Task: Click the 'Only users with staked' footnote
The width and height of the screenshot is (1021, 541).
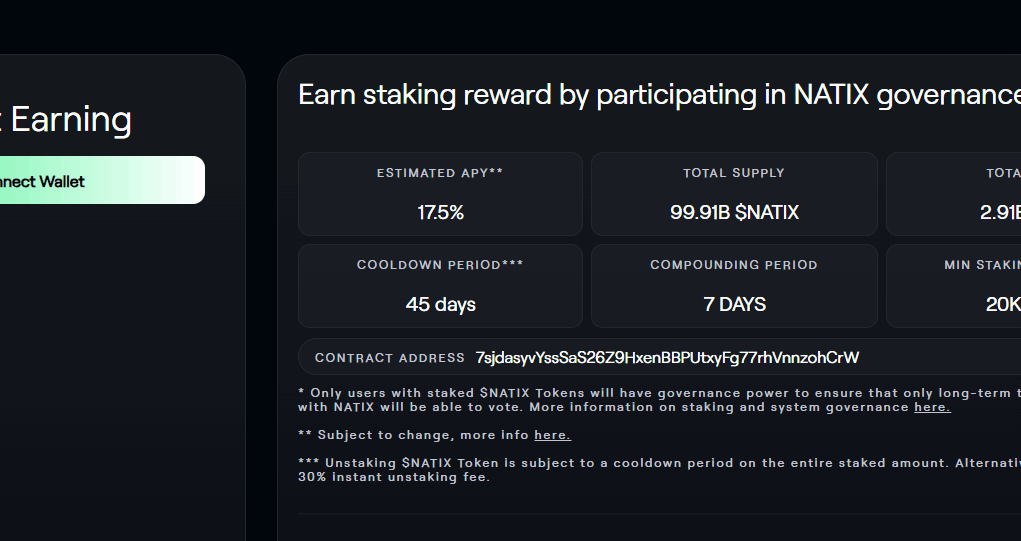Action: pos(659,400)
